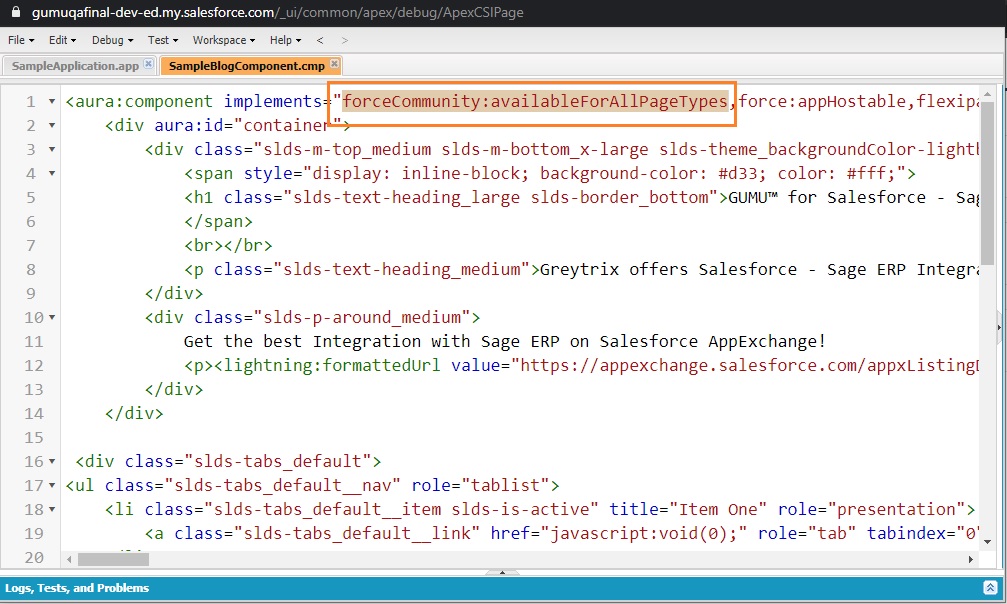The height and width of the screenshot is (604, 1007).
Task: Go forward with the > navigation arrow
Action: click(x=345, y=40)
